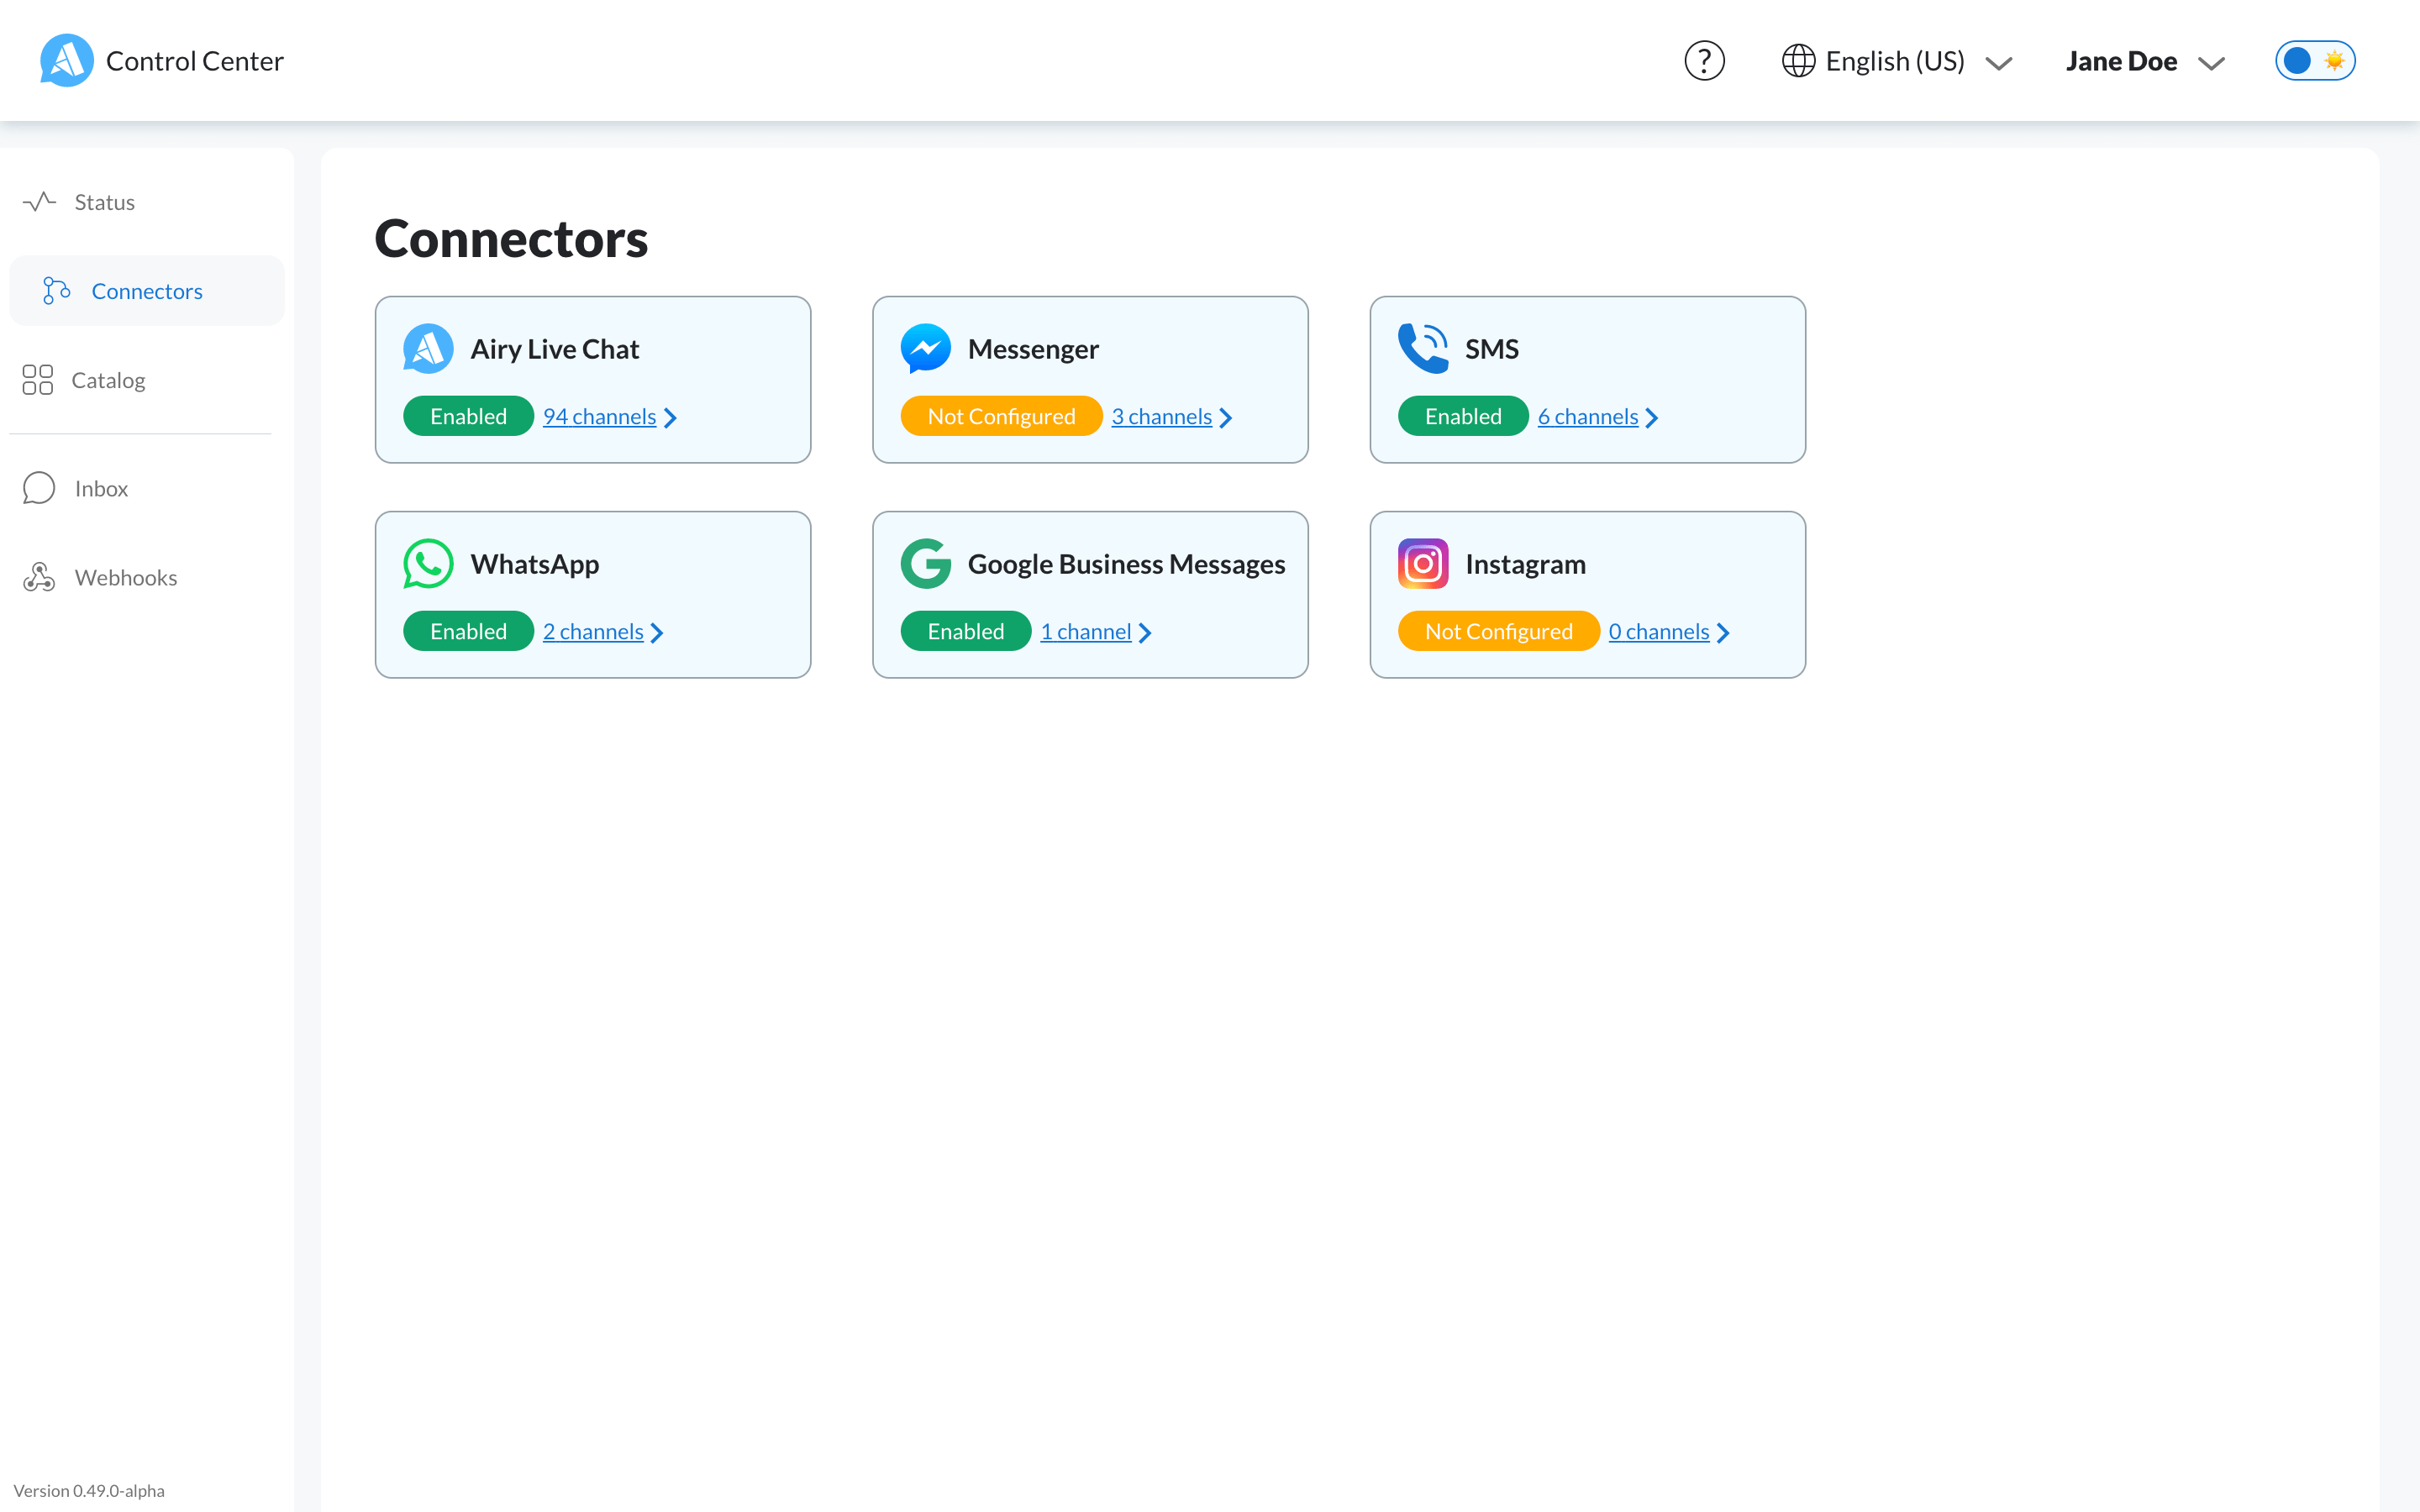The width and height of the screenshot is (2420, 1512).
Task: Click the SMS phone icon
Action: pyautogui.click(x=1422, y=349)
